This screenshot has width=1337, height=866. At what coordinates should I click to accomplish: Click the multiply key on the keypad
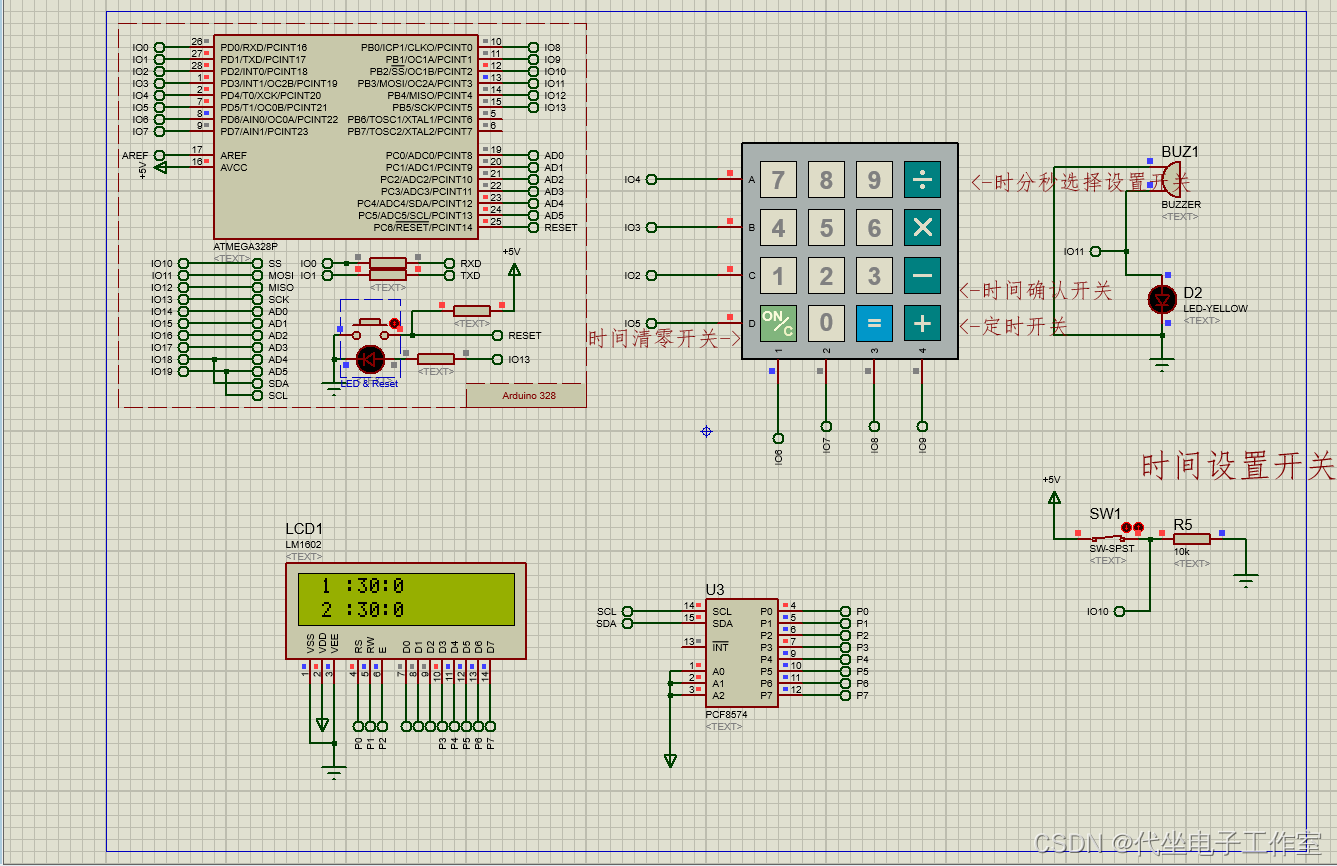click(x=922, y=228)
